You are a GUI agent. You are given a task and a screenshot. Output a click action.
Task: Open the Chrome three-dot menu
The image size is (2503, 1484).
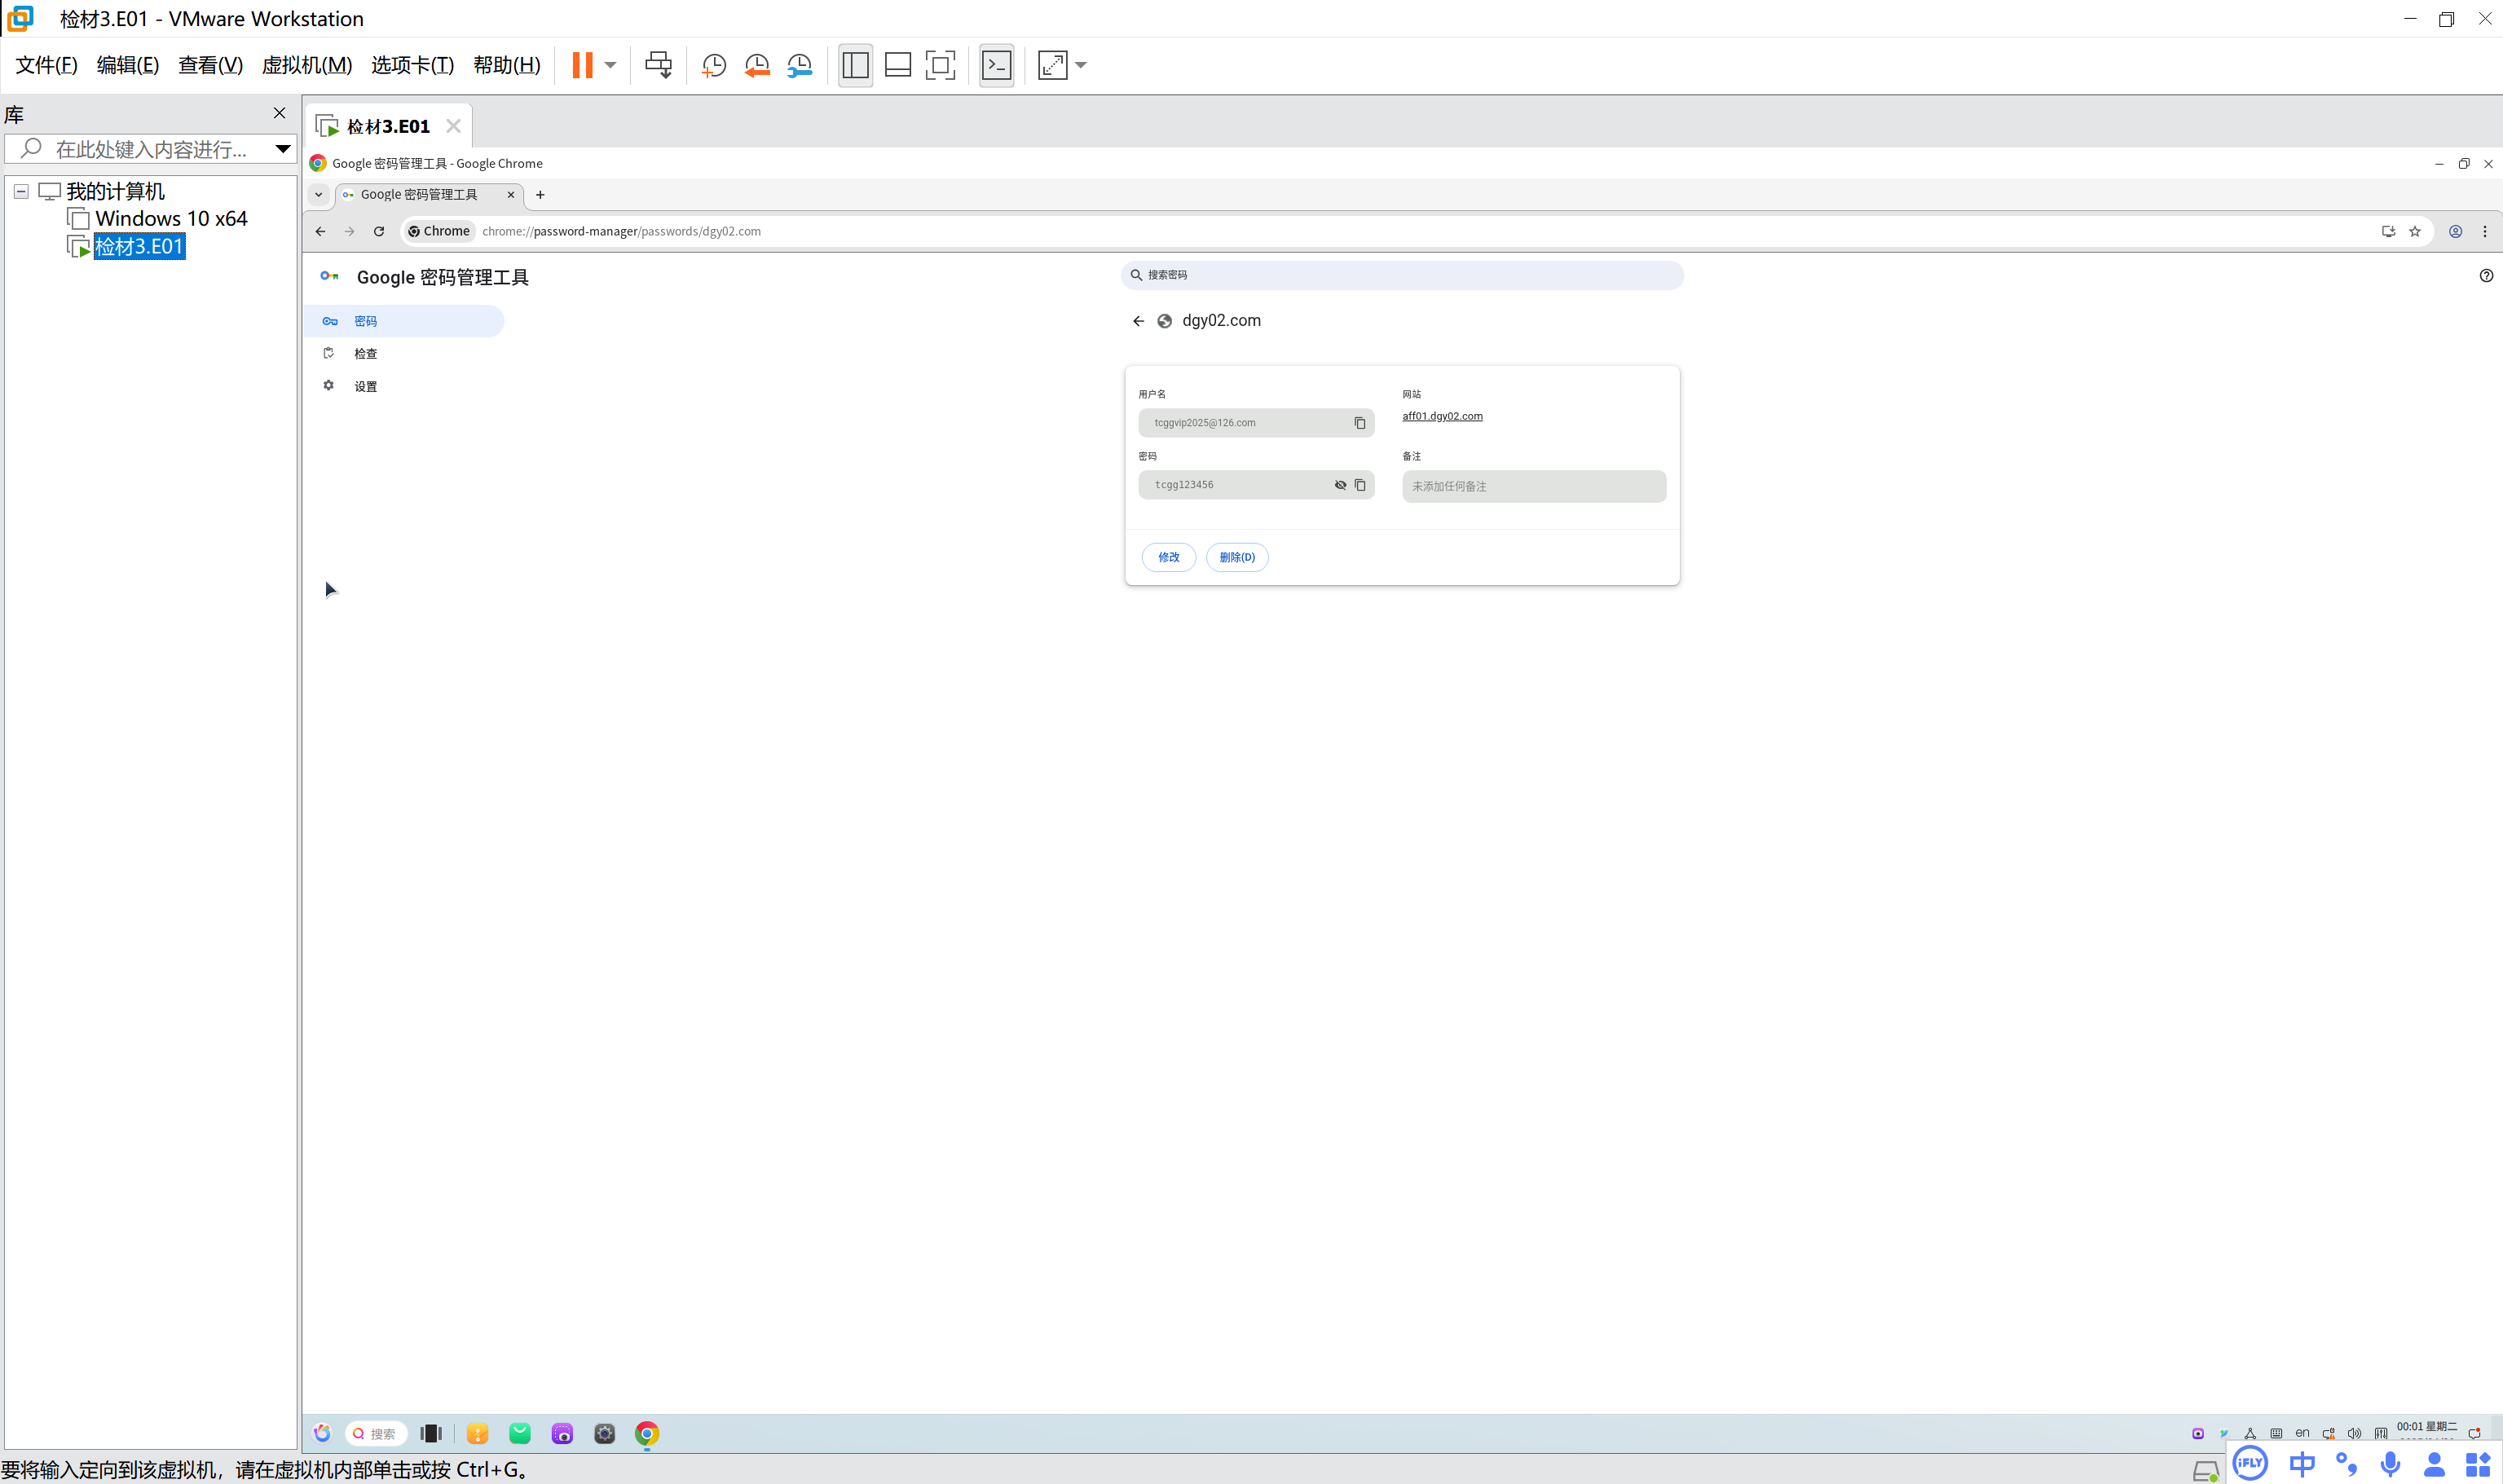(2485, 231)
